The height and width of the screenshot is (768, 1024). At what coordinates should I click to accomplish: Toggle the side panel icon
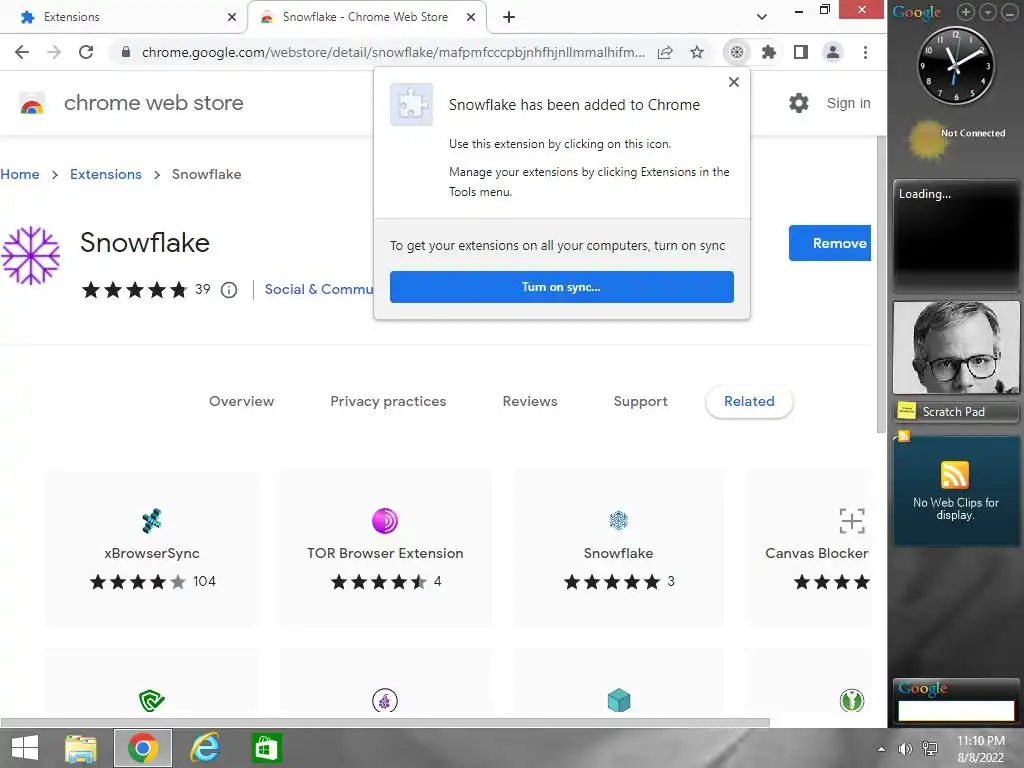click(801, 52)
